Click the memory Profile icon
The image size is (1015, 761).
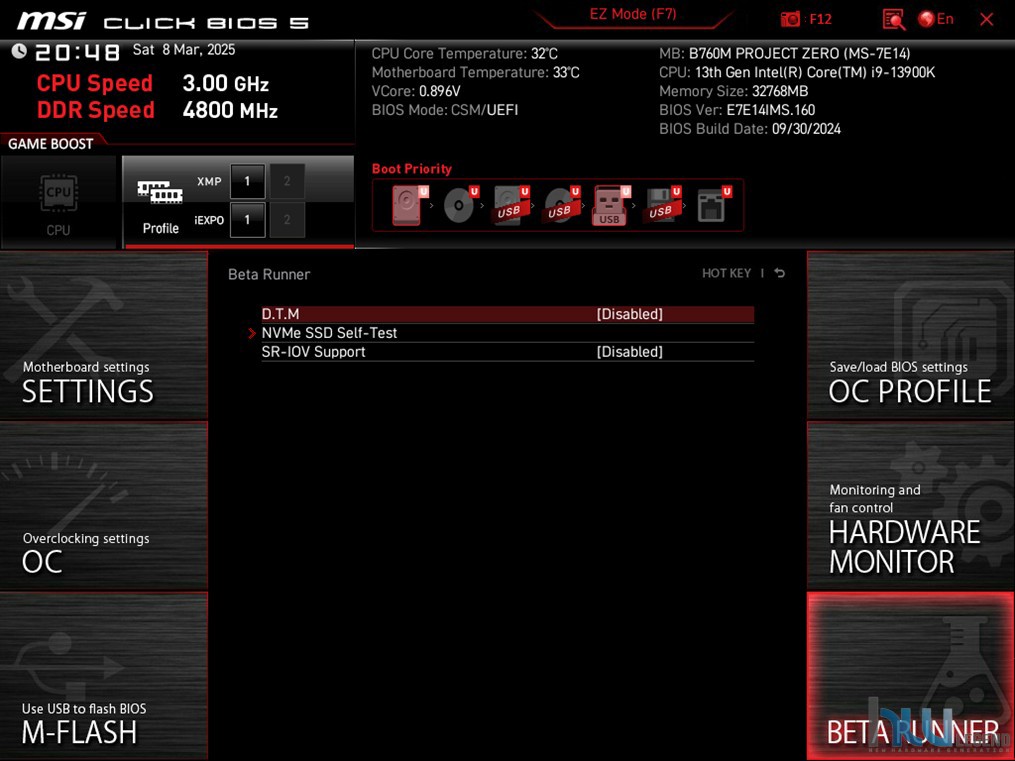tap(160, 192)
